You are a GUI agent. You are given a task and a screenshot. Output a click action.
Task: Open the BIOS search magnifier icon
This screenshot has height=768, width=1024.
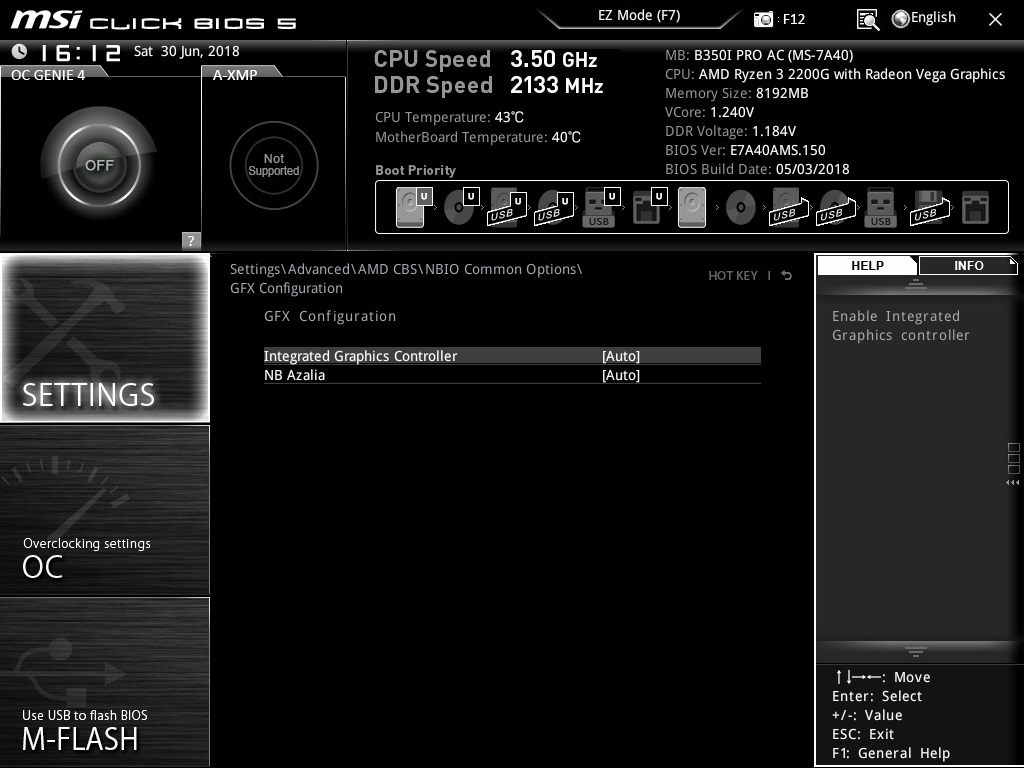[x=867, y=20]
